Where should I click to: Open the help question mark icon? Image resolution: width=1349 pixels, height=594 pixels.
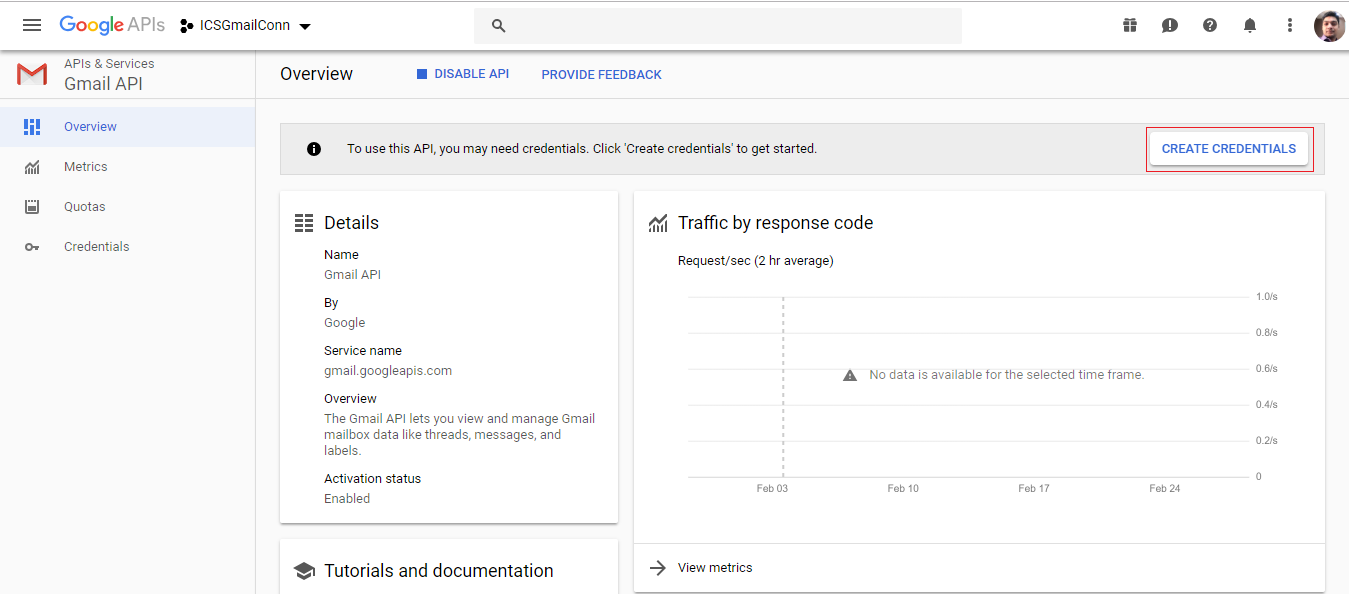pos(1210,25)
